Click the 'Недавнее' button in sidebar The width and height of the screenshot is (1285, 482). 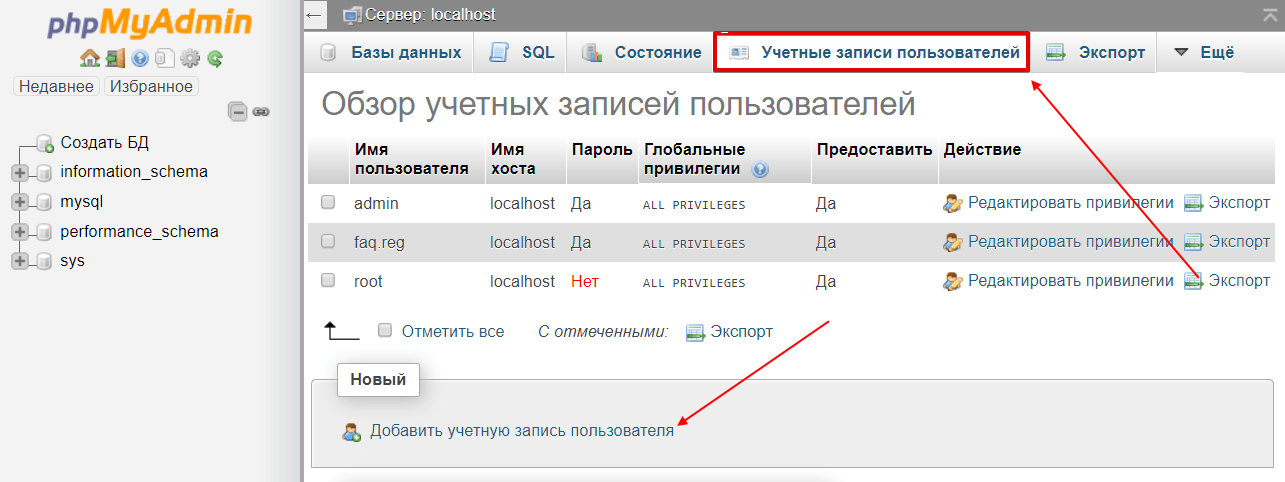point(56,86)
